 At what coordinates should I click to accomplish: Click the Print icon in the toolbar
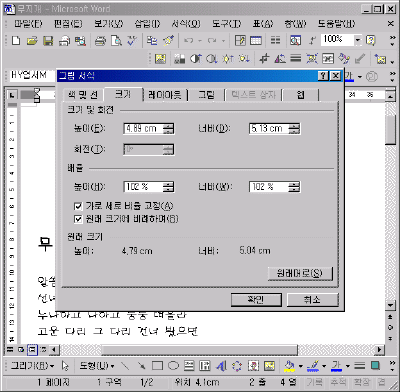coord(100,41)
